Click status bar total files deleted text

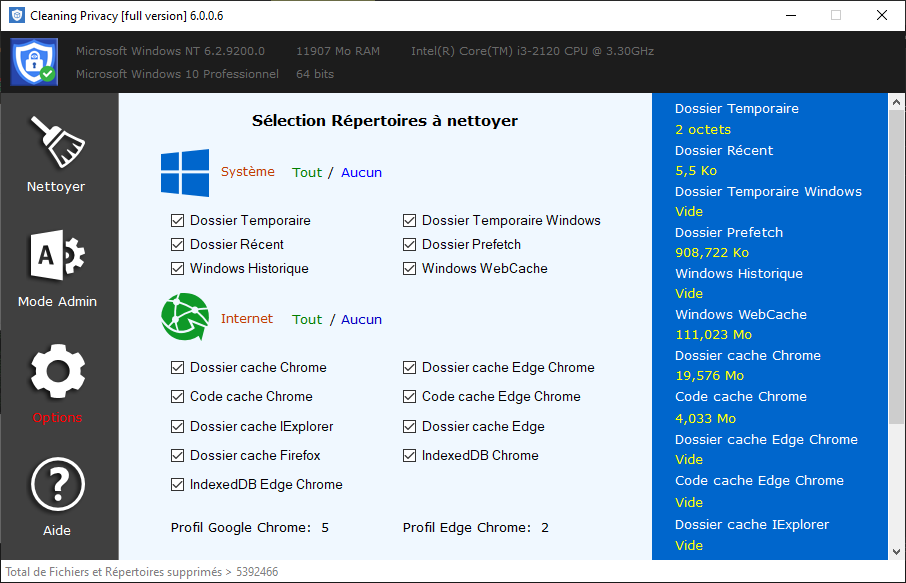[142, 572]
